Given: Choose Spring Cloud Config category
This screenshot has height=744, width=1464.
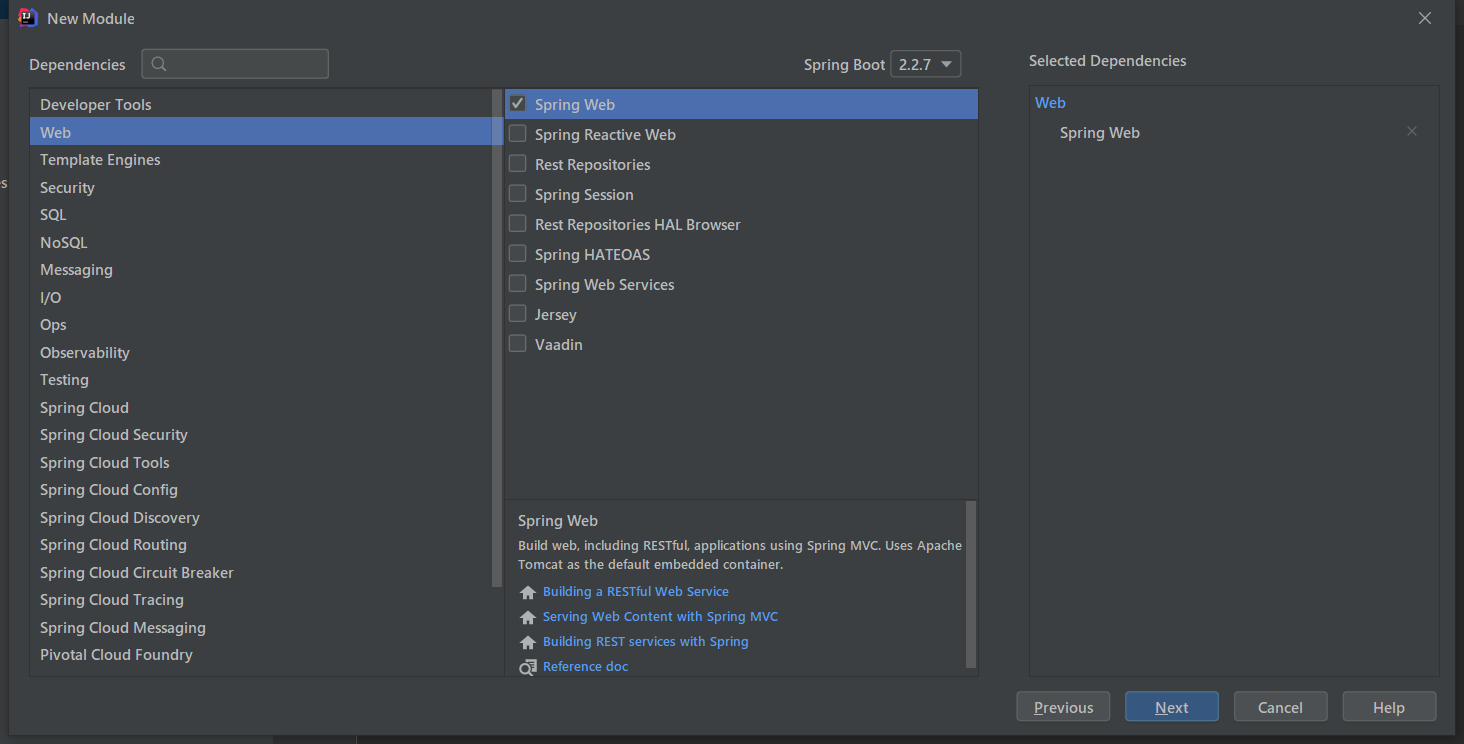Looking at the screenshot, I should (x=261, y=489).
